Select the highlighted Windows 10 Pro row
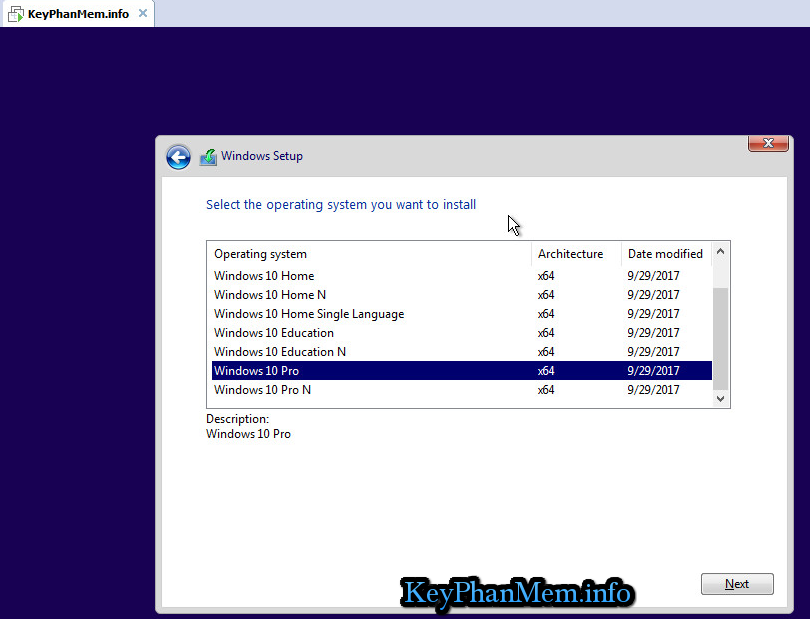810x619 pixels. click(x=462, y=370)
